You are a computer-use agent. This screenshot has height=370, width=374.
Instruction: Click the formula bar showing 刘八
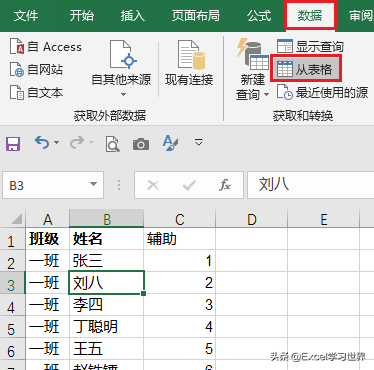[311, 185]
